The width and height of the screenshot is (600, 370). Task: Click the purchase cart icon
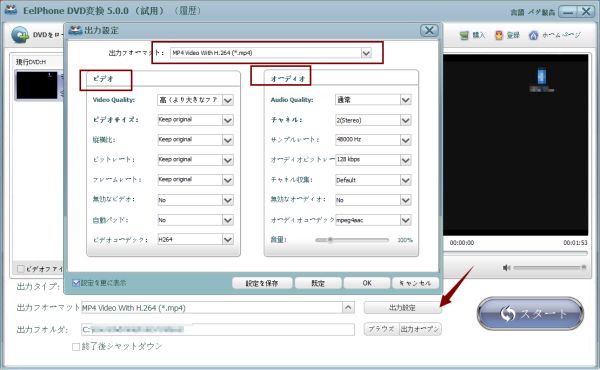464,36
